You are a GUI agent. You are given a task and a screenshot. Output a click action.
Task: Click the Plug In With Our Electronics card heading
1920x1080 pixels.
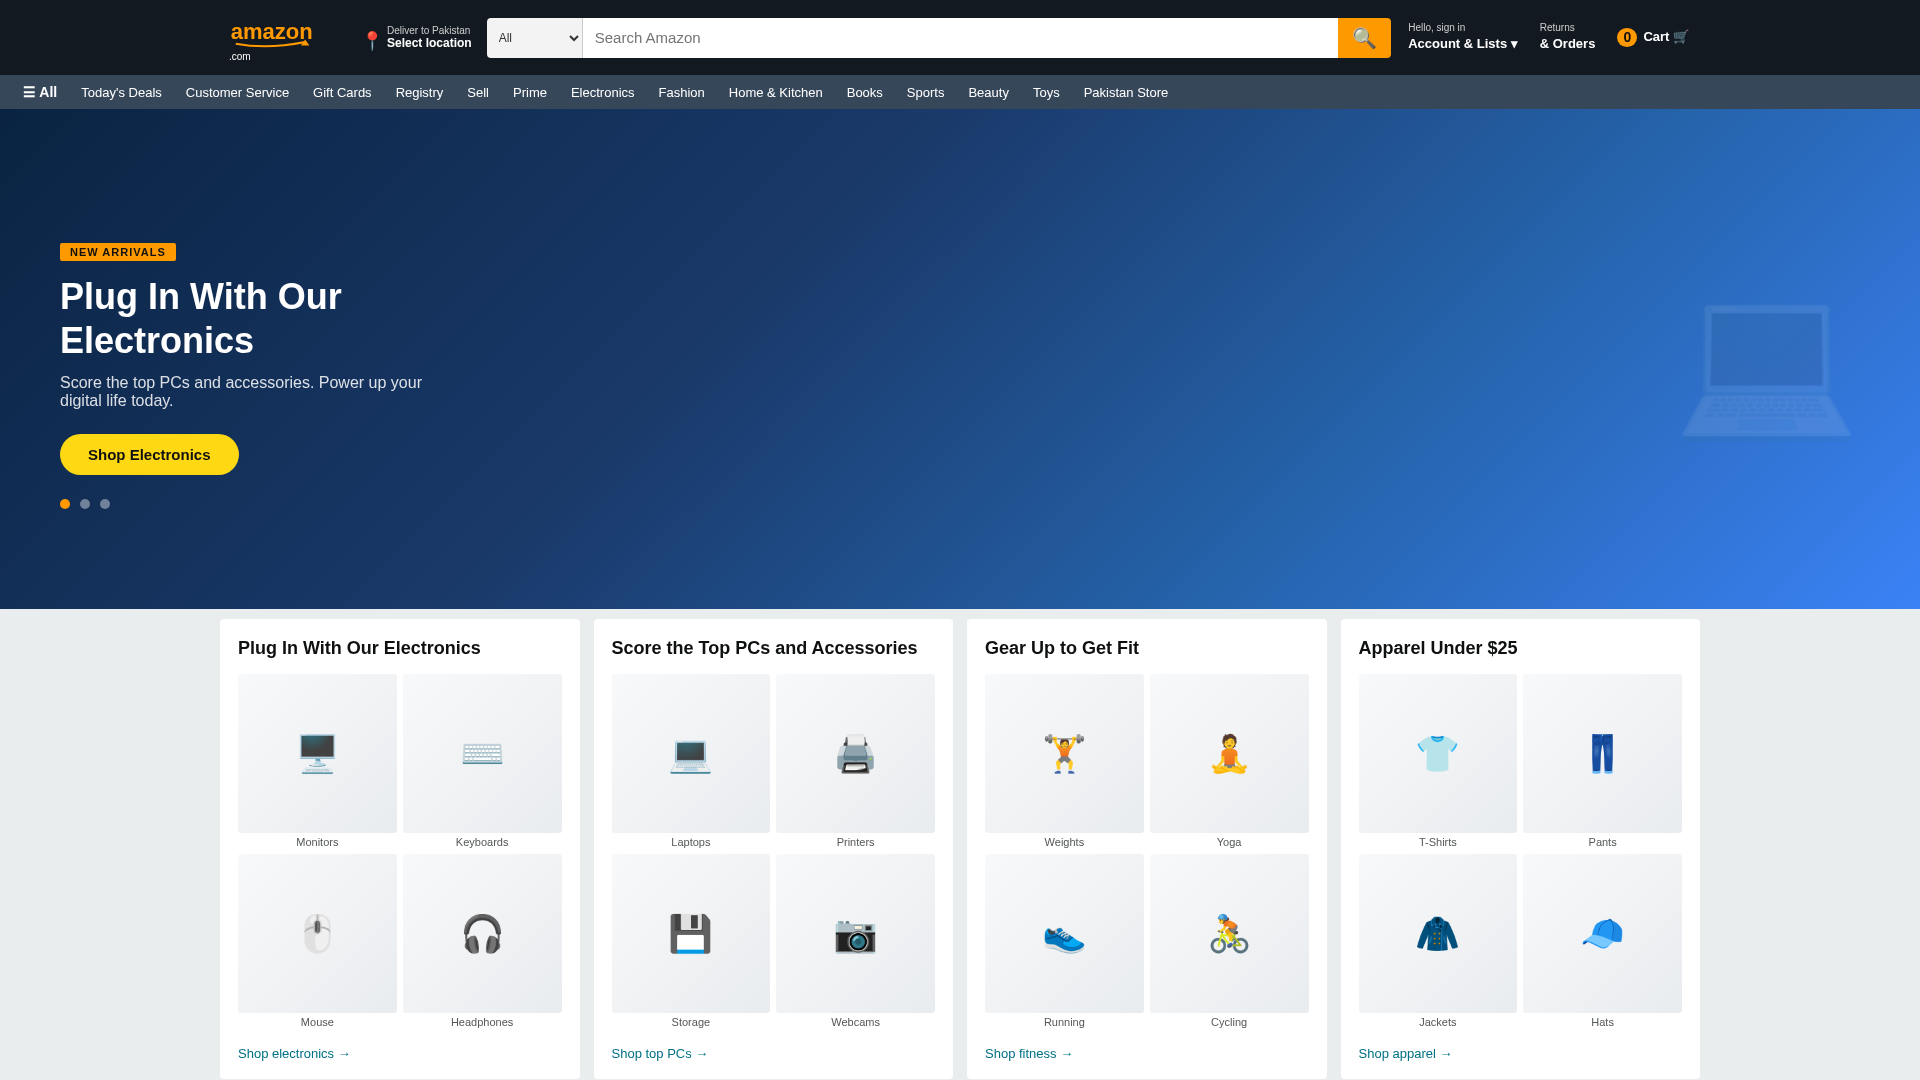359,648
